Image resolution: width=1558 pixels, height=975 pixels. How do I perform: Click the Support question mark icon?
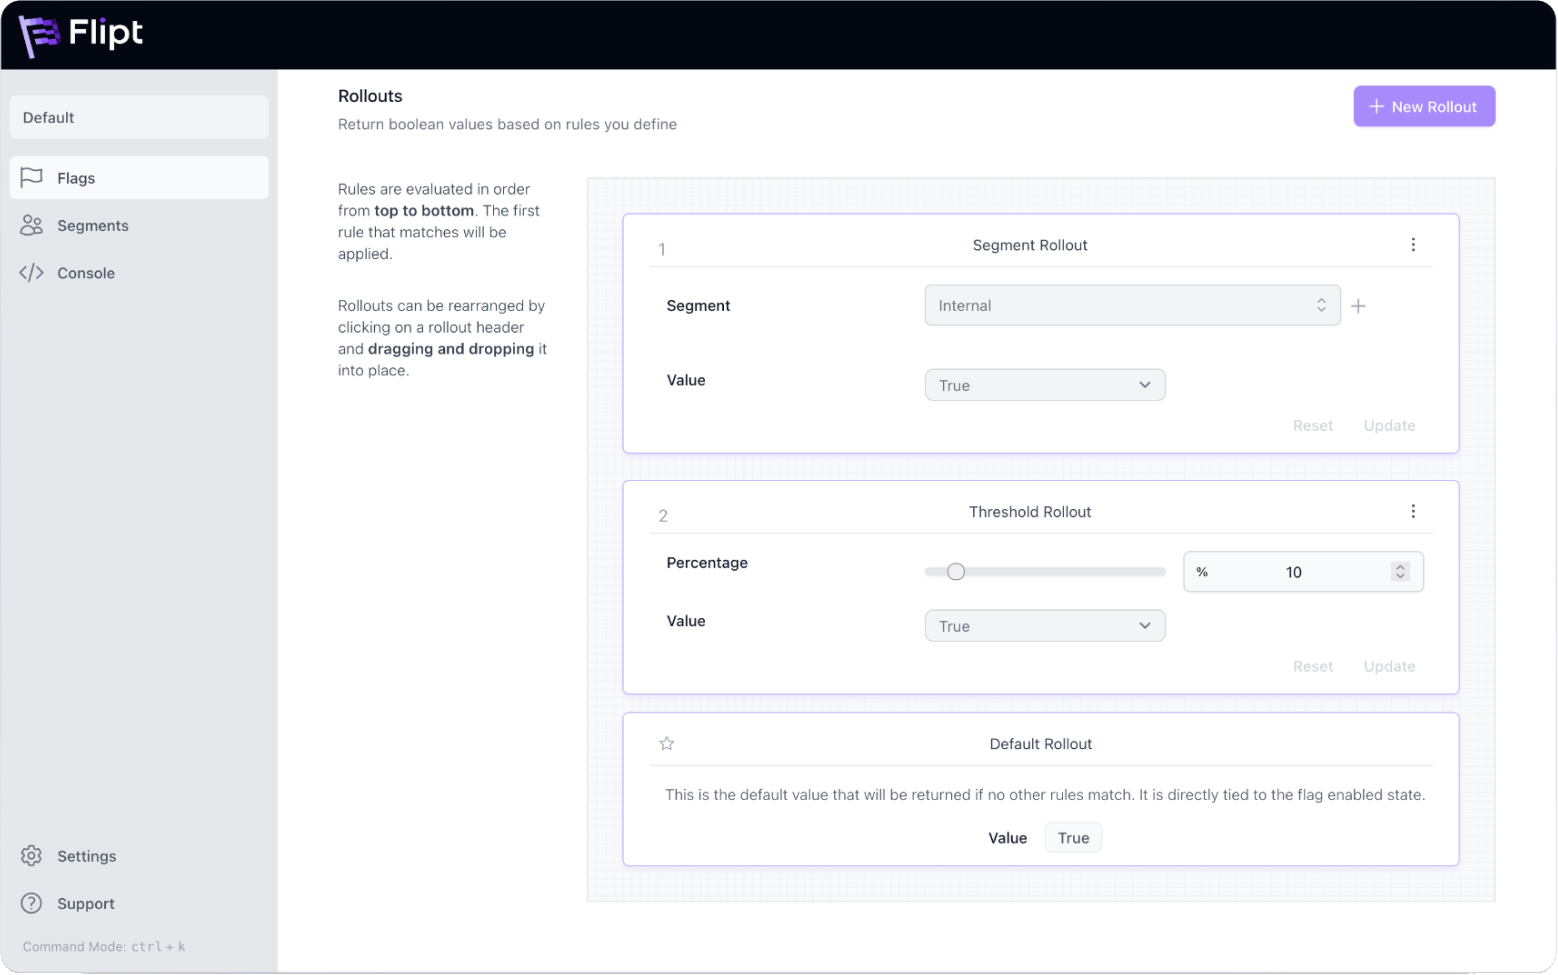point(32,903)
